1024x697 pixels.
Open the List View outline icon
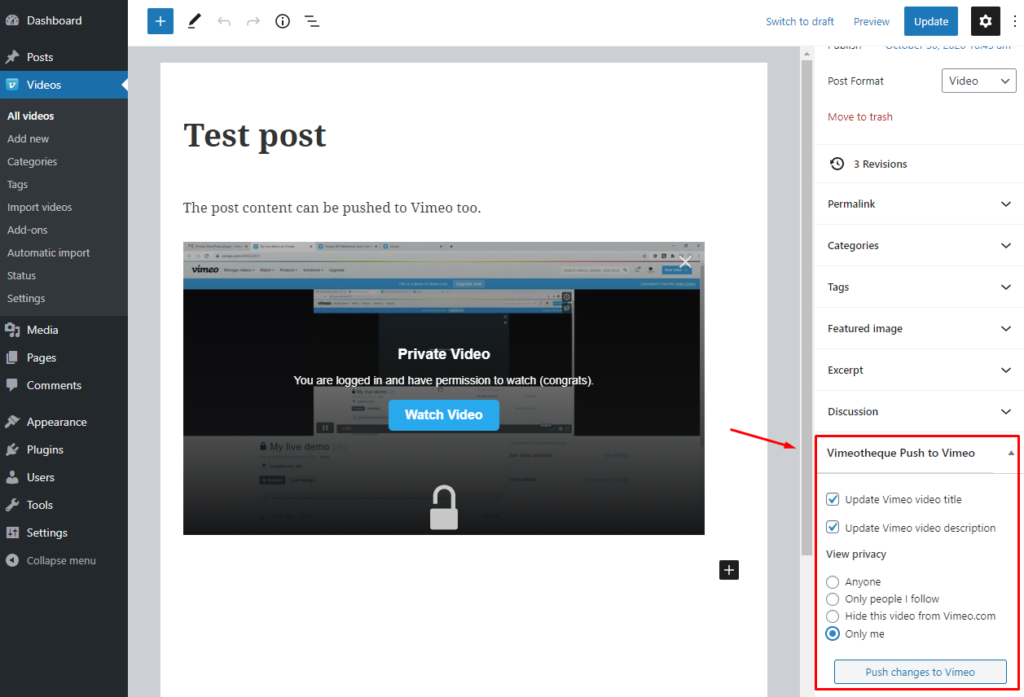[311, 20]
